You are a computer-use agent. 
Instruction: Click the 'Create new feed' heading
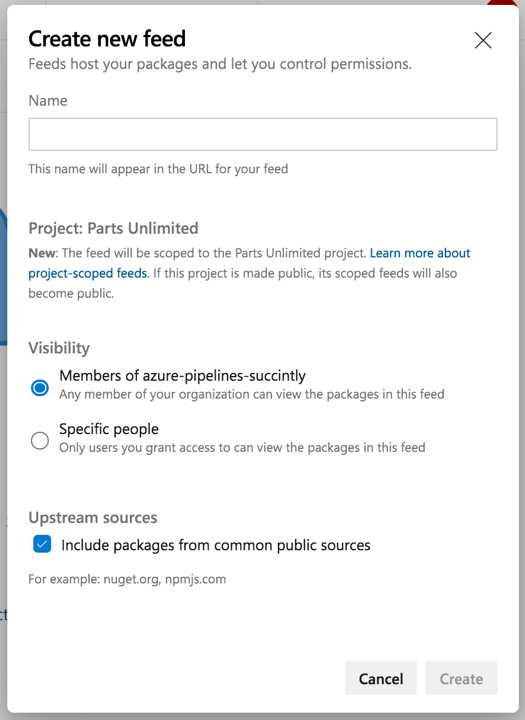(107, 39)
